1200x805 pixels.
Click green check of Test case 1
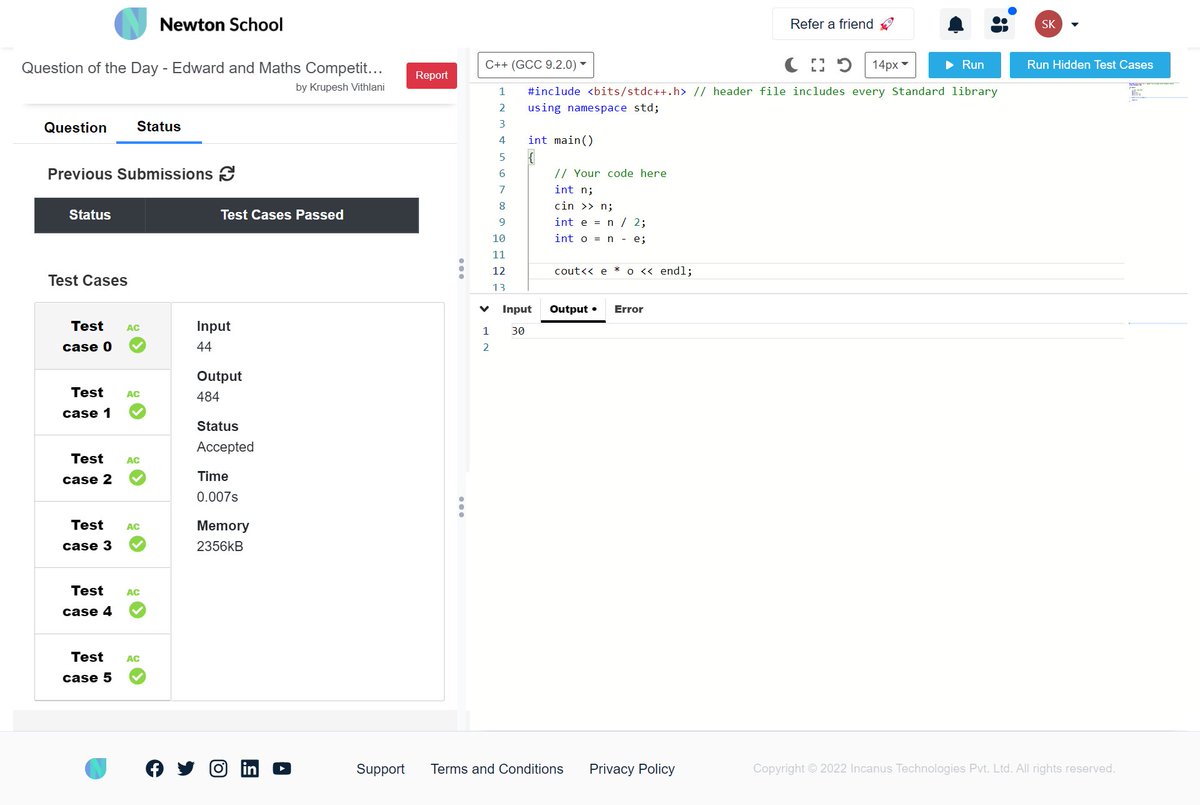138,411
